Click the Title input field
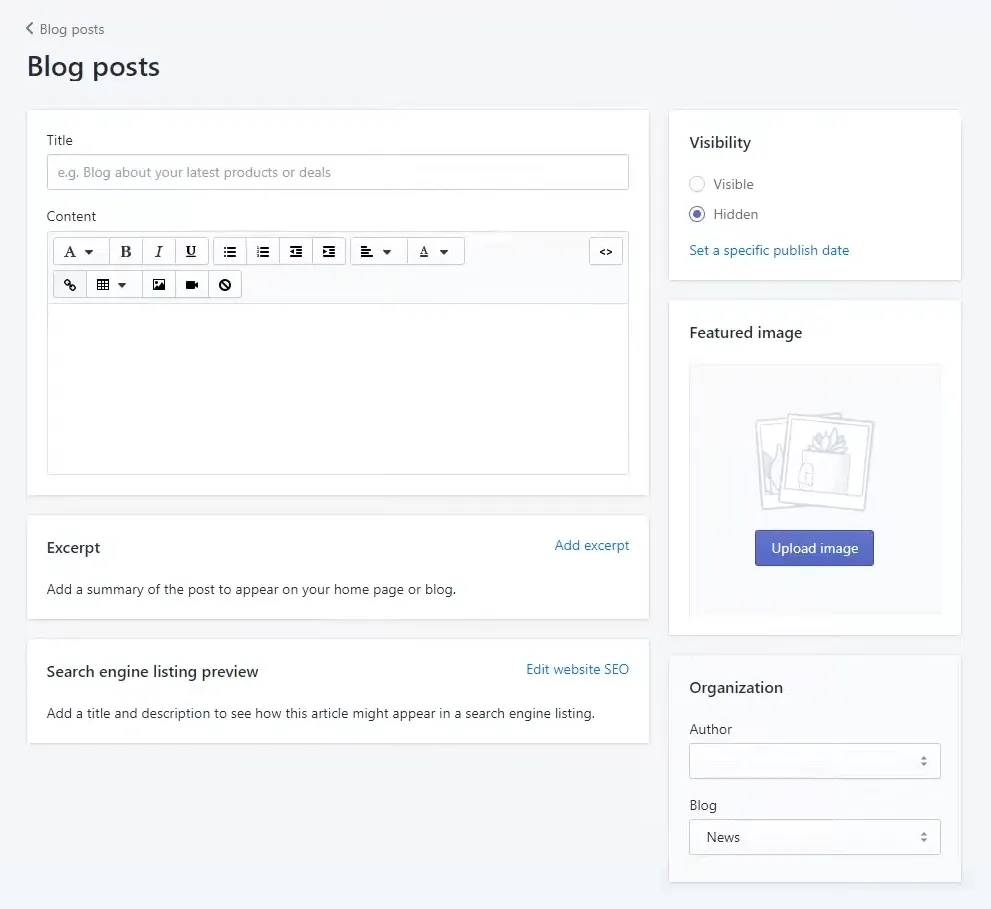Viewport: 991px width, 909px height. 337,172
